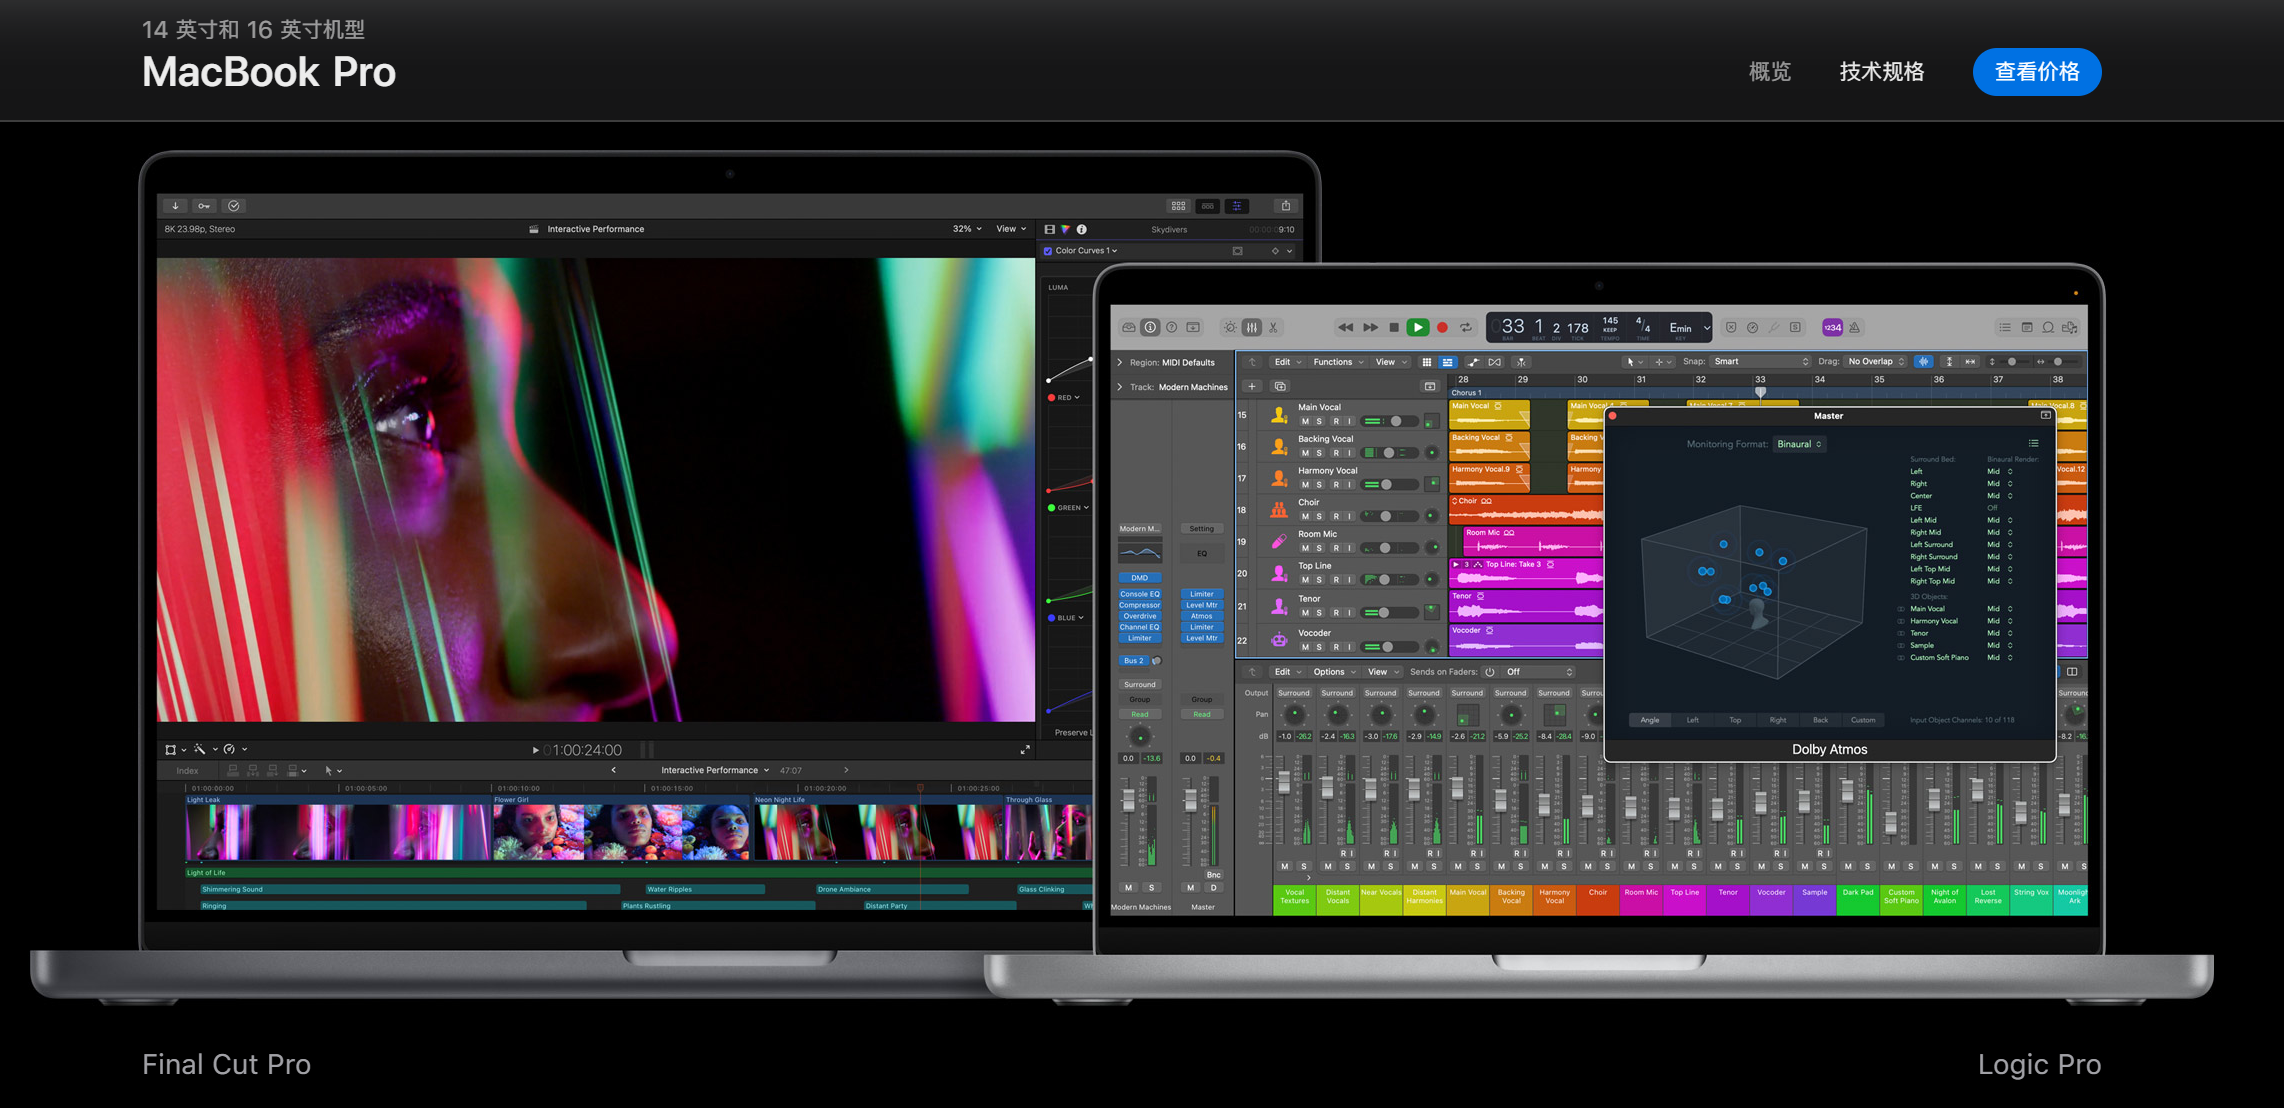Open the 概览 link
The height and width of the screenshot is (1108, 2284).
[x=1770, y=72]
